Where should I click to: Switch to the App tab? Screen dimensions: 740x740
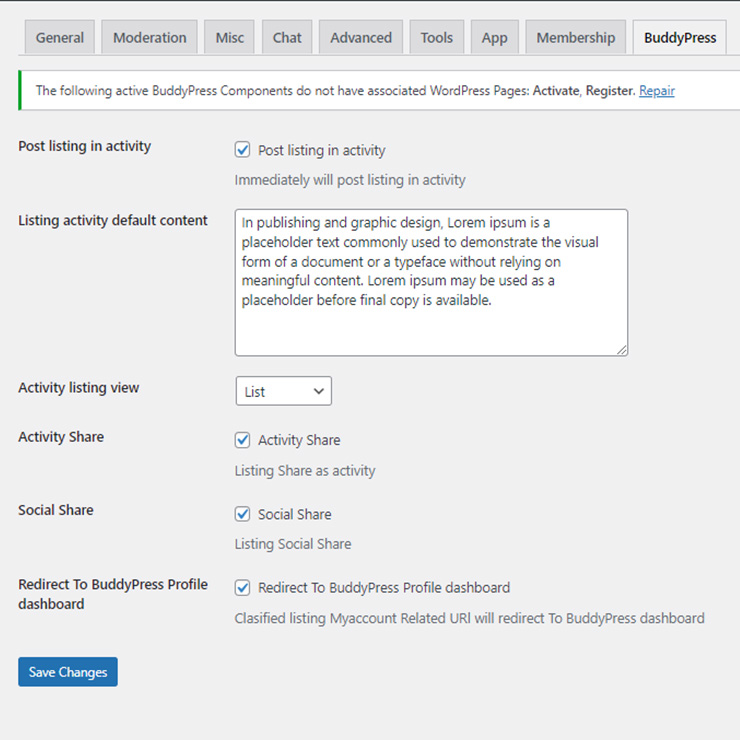pos(495,37)
